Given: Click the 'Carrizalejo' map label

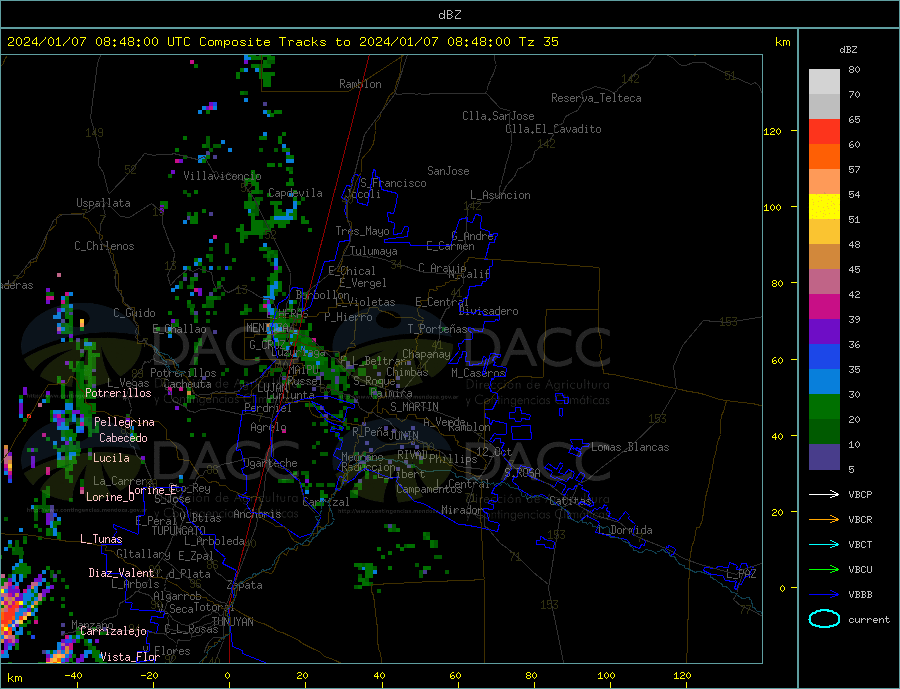Looking at the screenshot, I should pyautogui.click(x=114, y=632).
